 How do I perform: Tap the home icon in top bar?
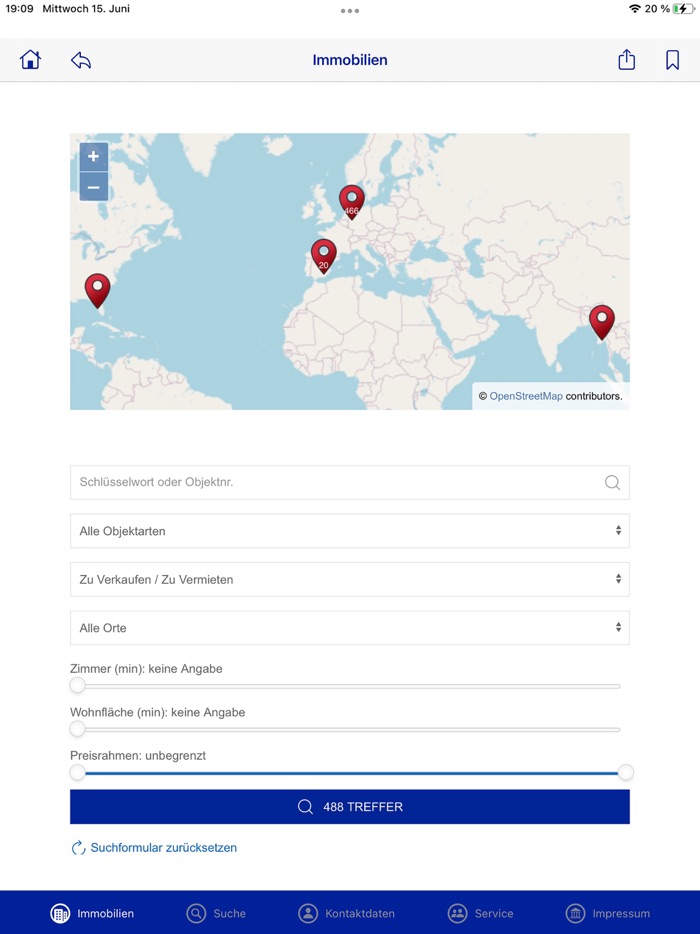coord(30,60)
